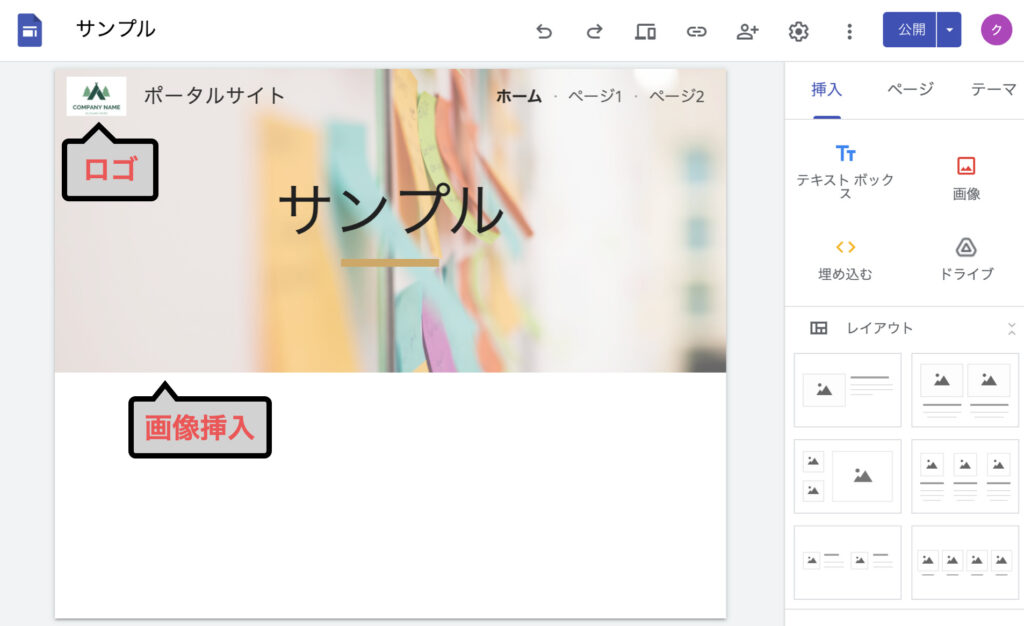Image resolution: width=1024 pixels, height=626 pixels.
Task: Select the first single-image layout thumbnail
Action: [847, 390]
